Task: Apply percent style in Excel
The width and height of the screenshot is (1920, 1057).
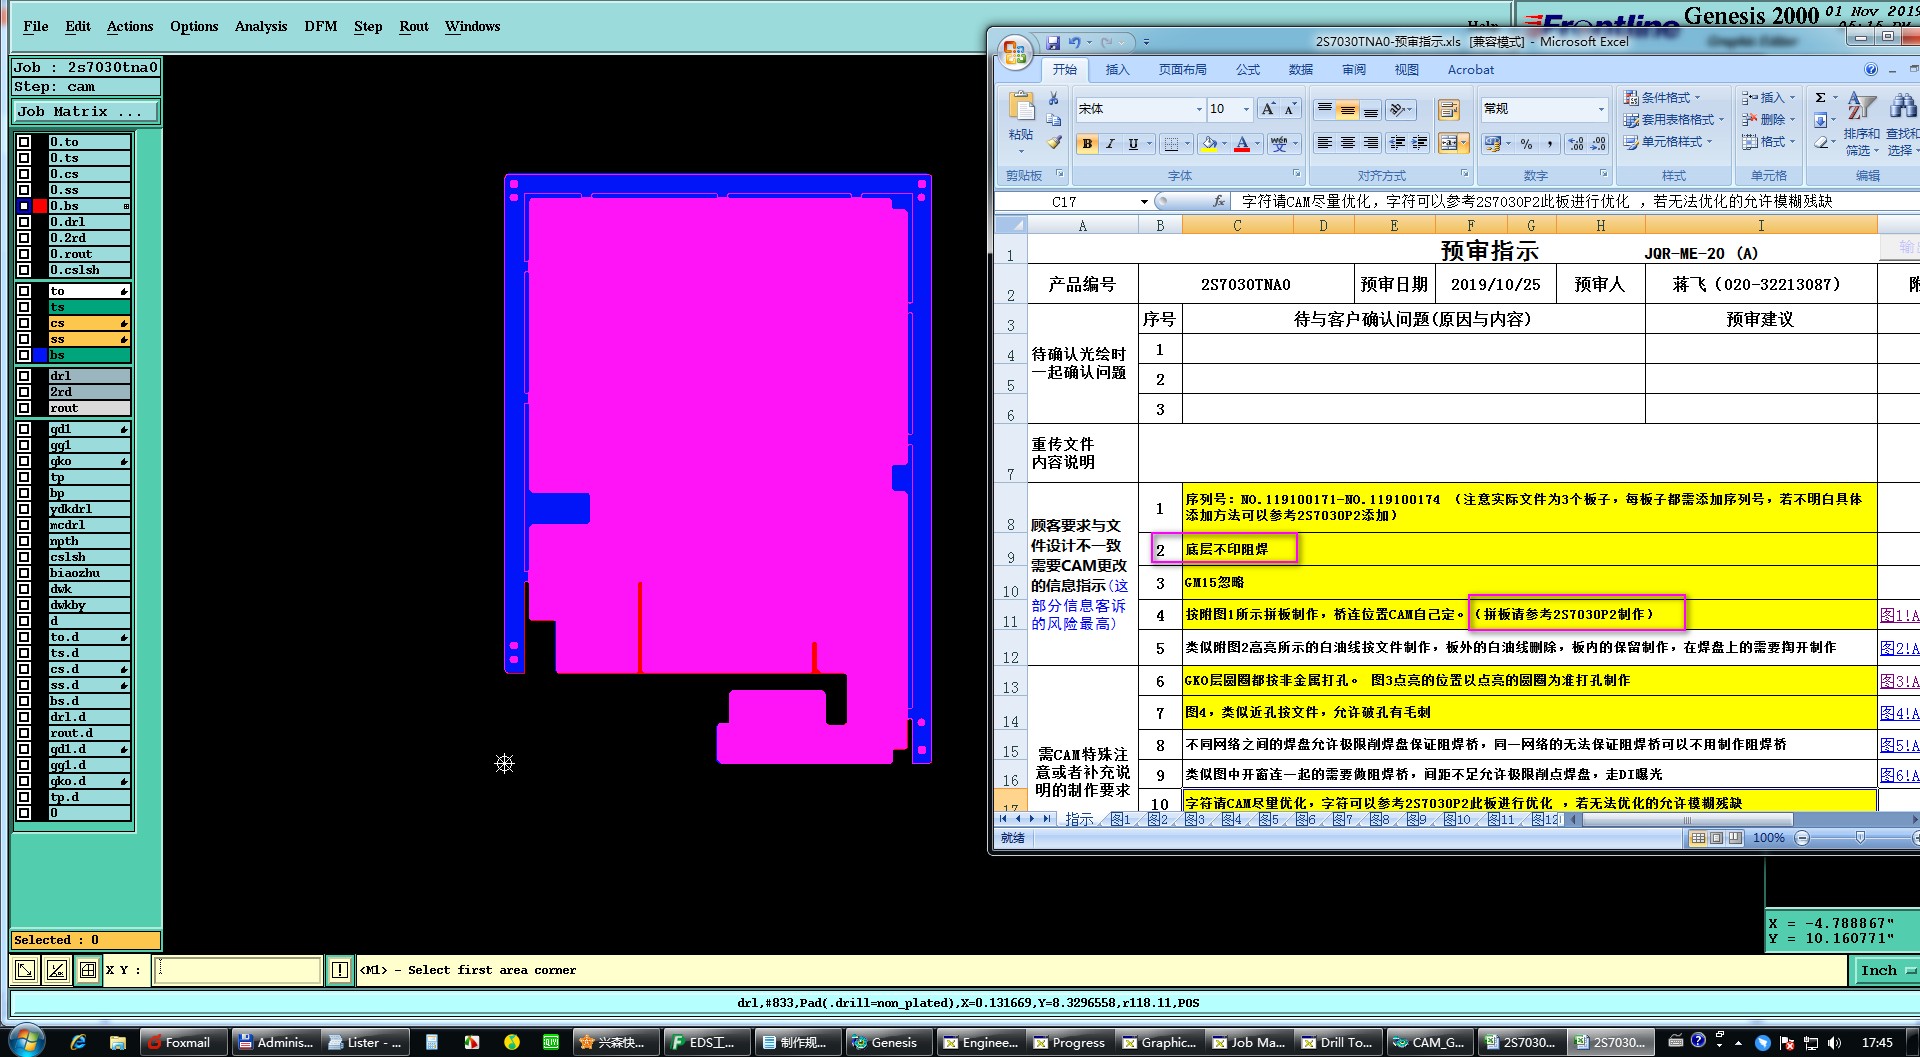Action: [1526, 144]
